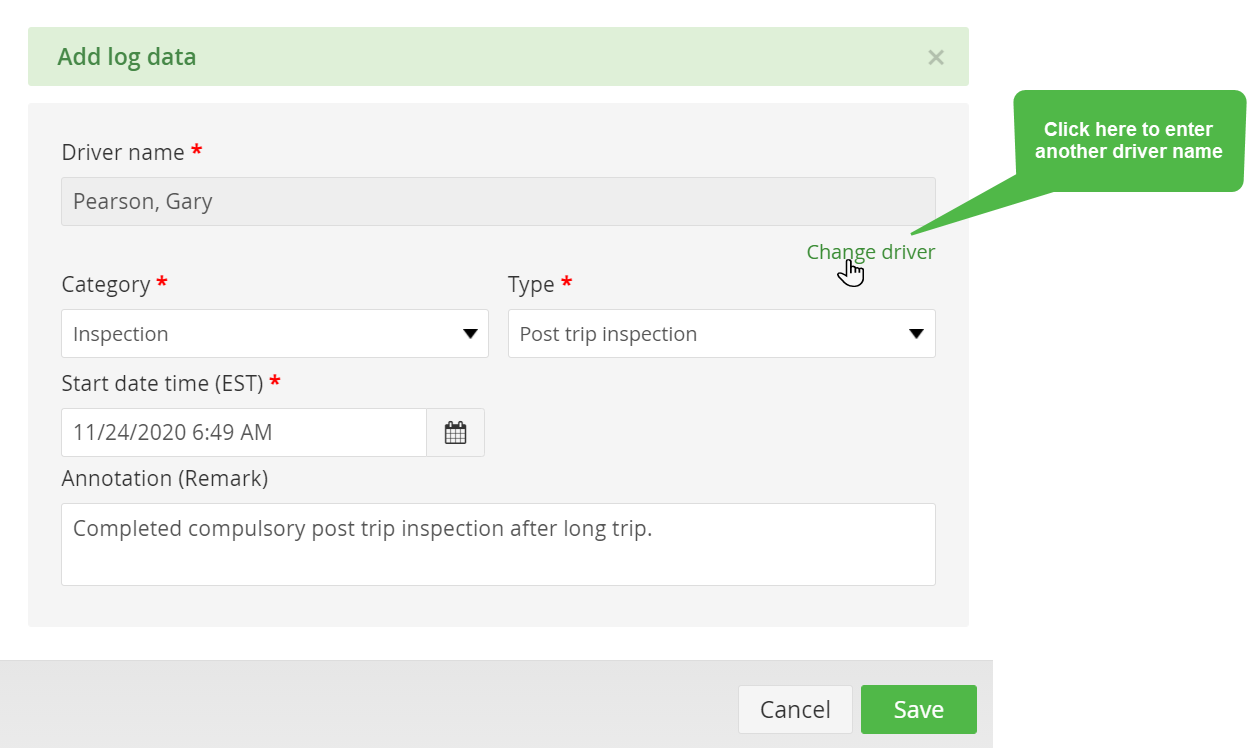This screenshot has height=748, width=1249.
Task: Click the Category field label
Action: click(106, 284)
